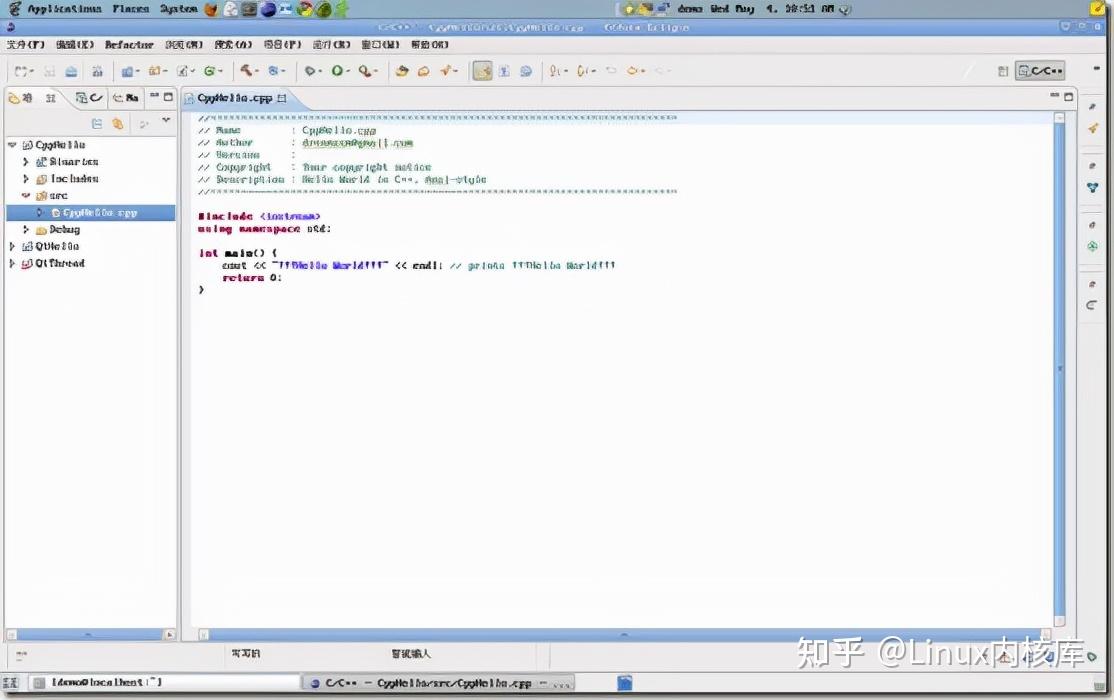The image size is (1114, 700).
Task: Save the current file using the Save icon
Action: coord(50,70)
